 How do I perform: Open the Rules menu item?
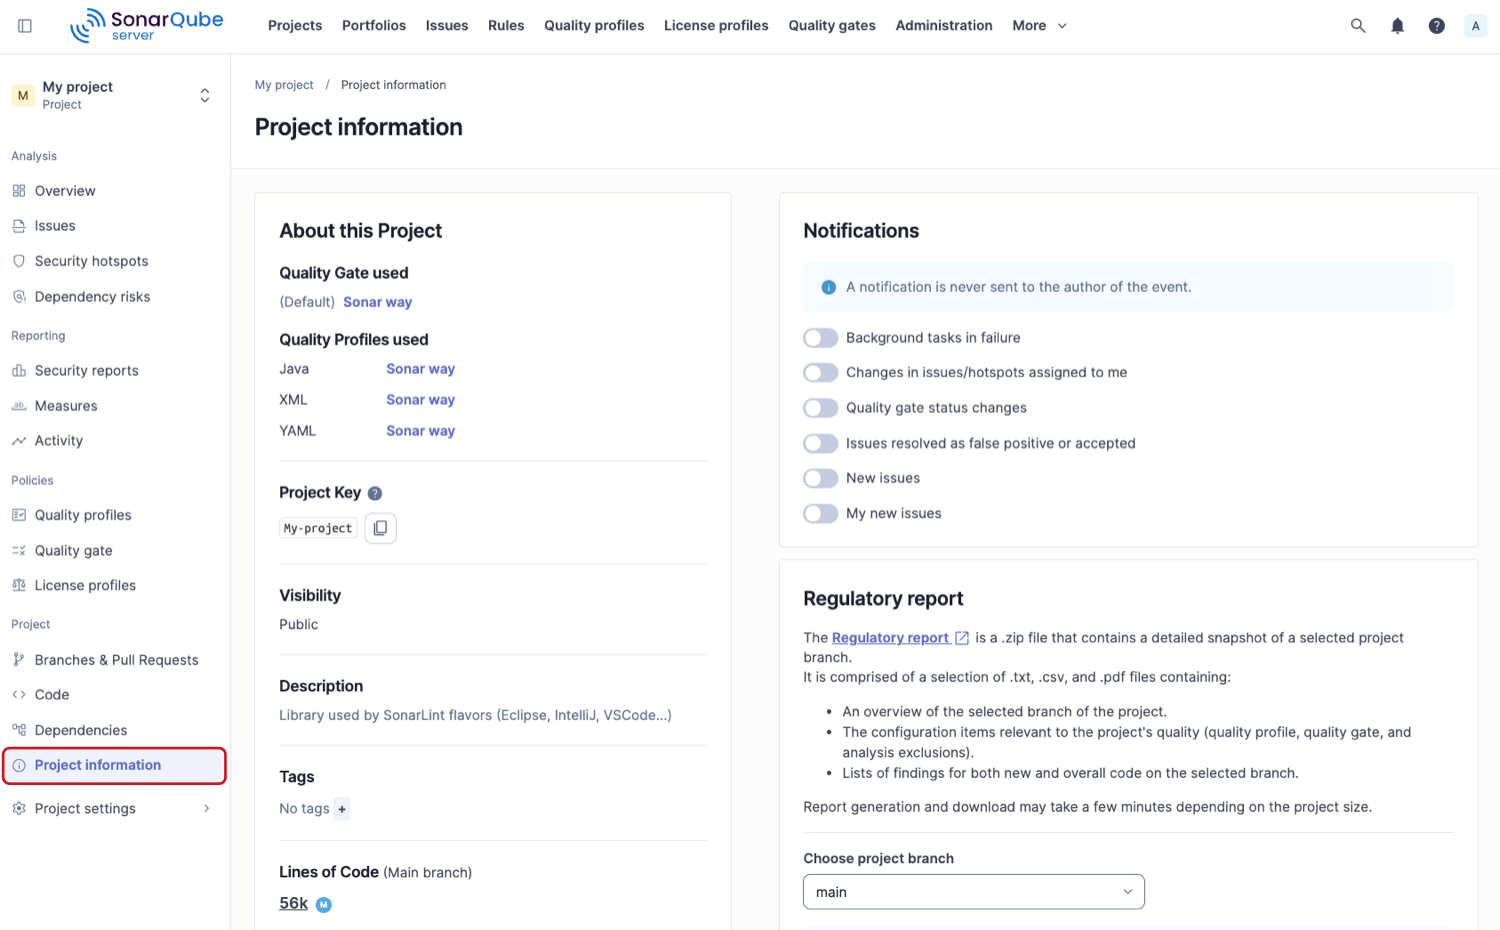pyautogui.click(x=506, y=25)
